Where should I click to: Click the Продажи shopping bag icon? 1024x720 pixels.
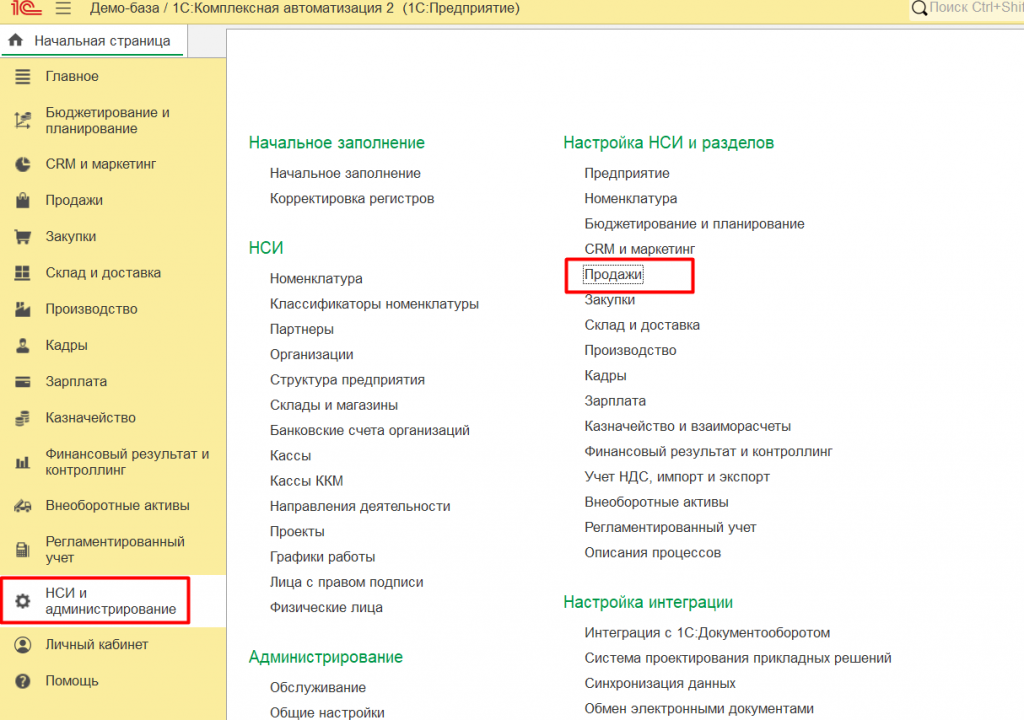point(23,200)
